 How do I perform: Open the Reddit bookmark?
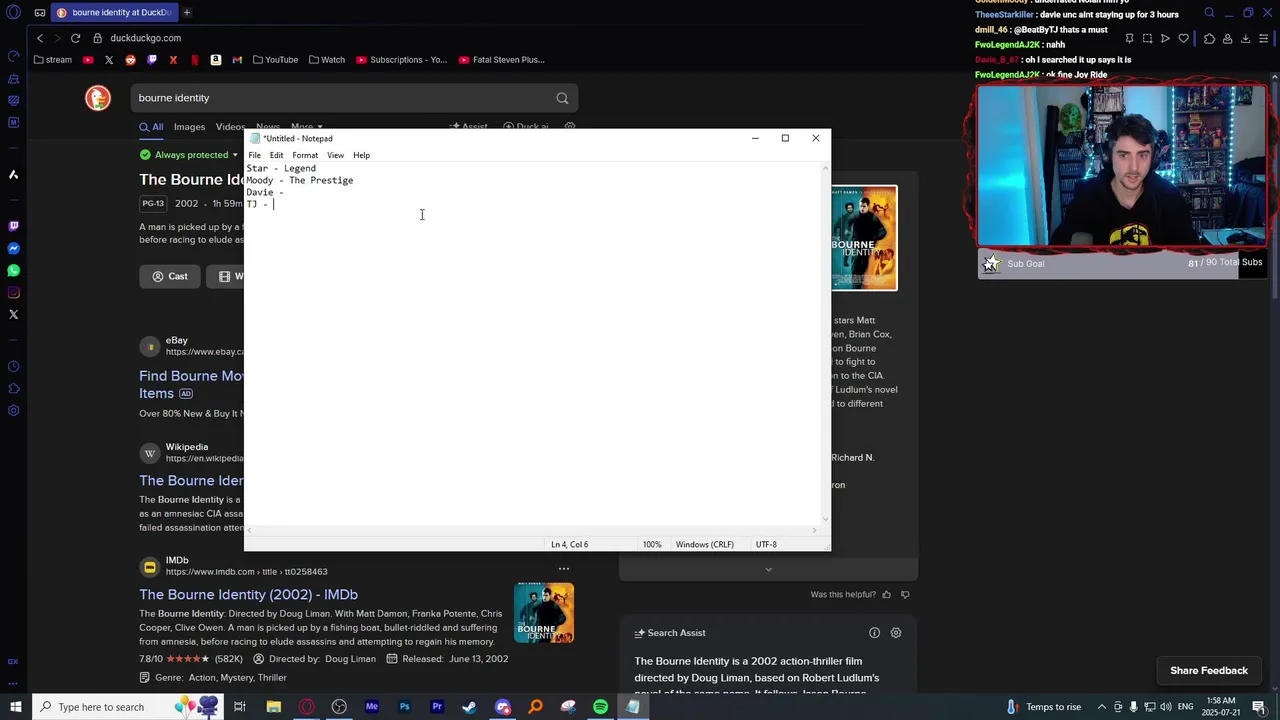tap(130, 60)
